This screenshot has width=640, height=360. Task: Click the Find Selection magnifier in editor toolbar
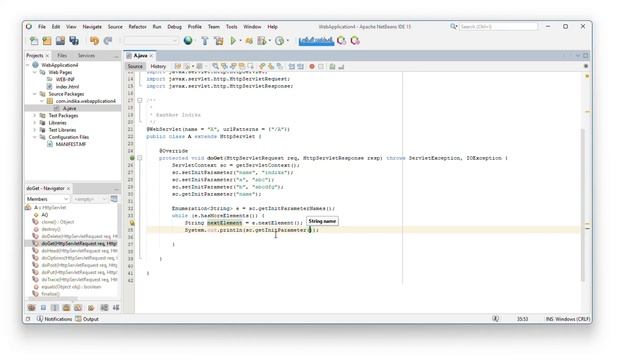(x=215, y=66)
